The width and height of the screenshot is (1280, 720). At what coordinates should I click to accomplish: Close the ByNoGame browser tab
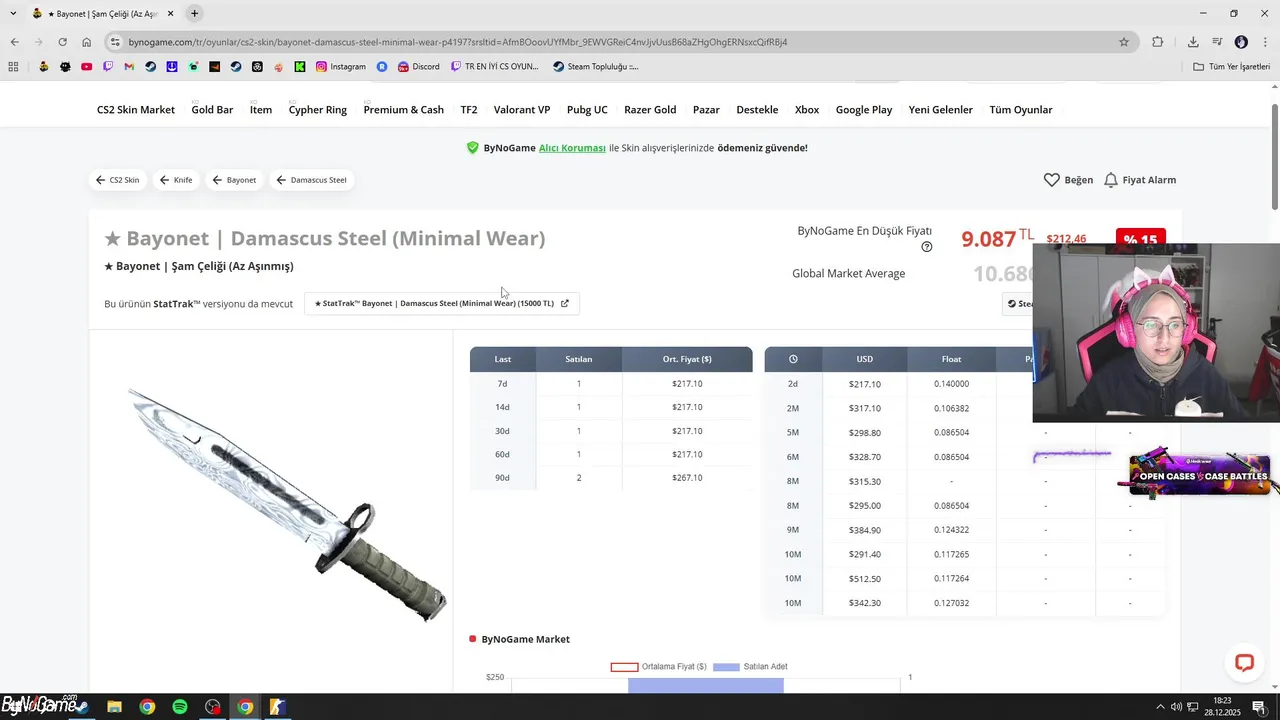pyautogui.click(x=170, y=14)
